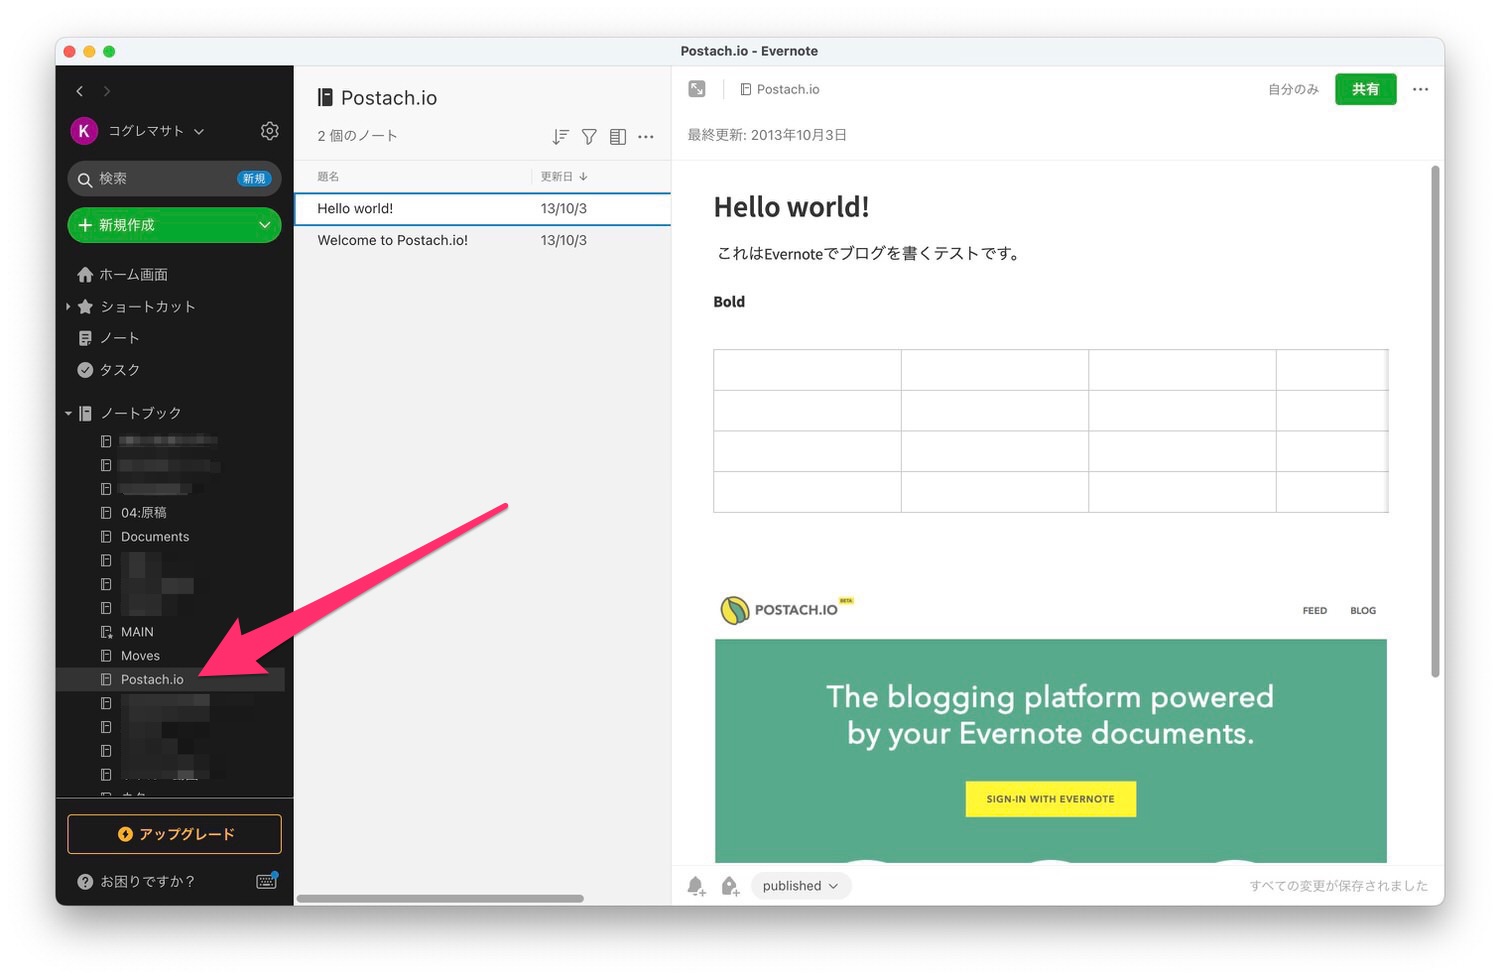Open the published tag dropdown

coord(800,886)
